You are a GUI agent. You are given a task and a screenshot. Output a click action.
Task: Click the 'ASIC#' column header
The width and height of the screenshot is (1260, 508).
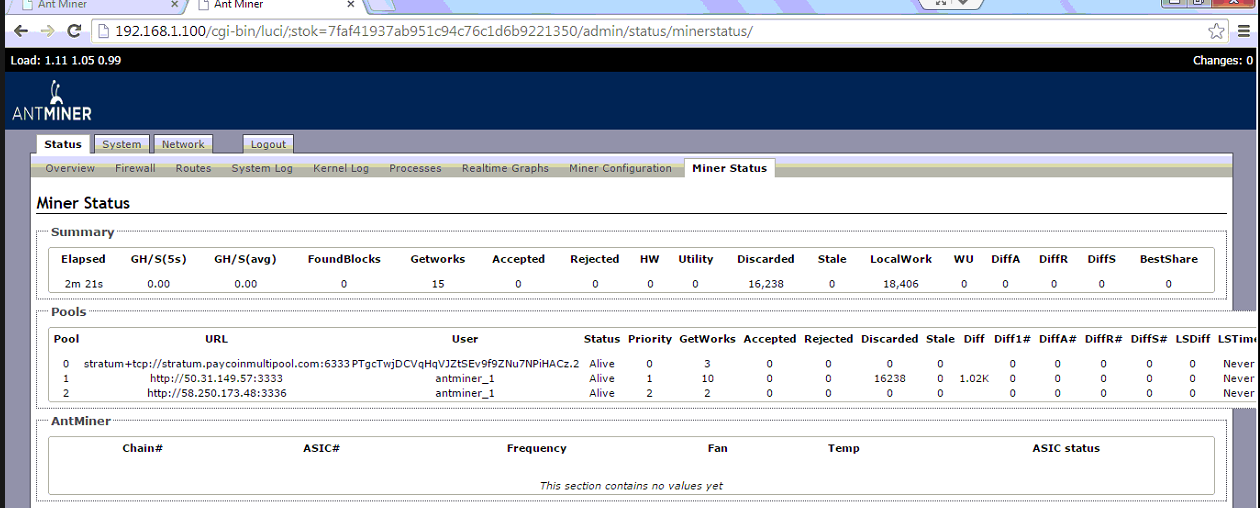coord(322,448)
